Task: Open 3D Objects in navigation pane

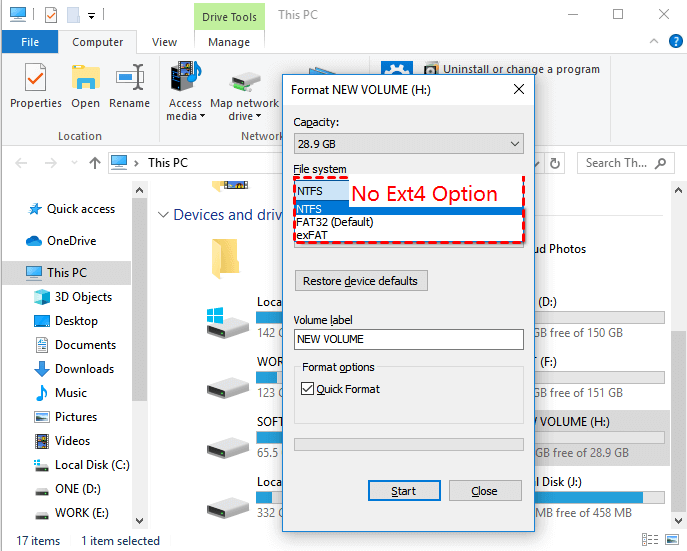Action: (x=73, y=297)
